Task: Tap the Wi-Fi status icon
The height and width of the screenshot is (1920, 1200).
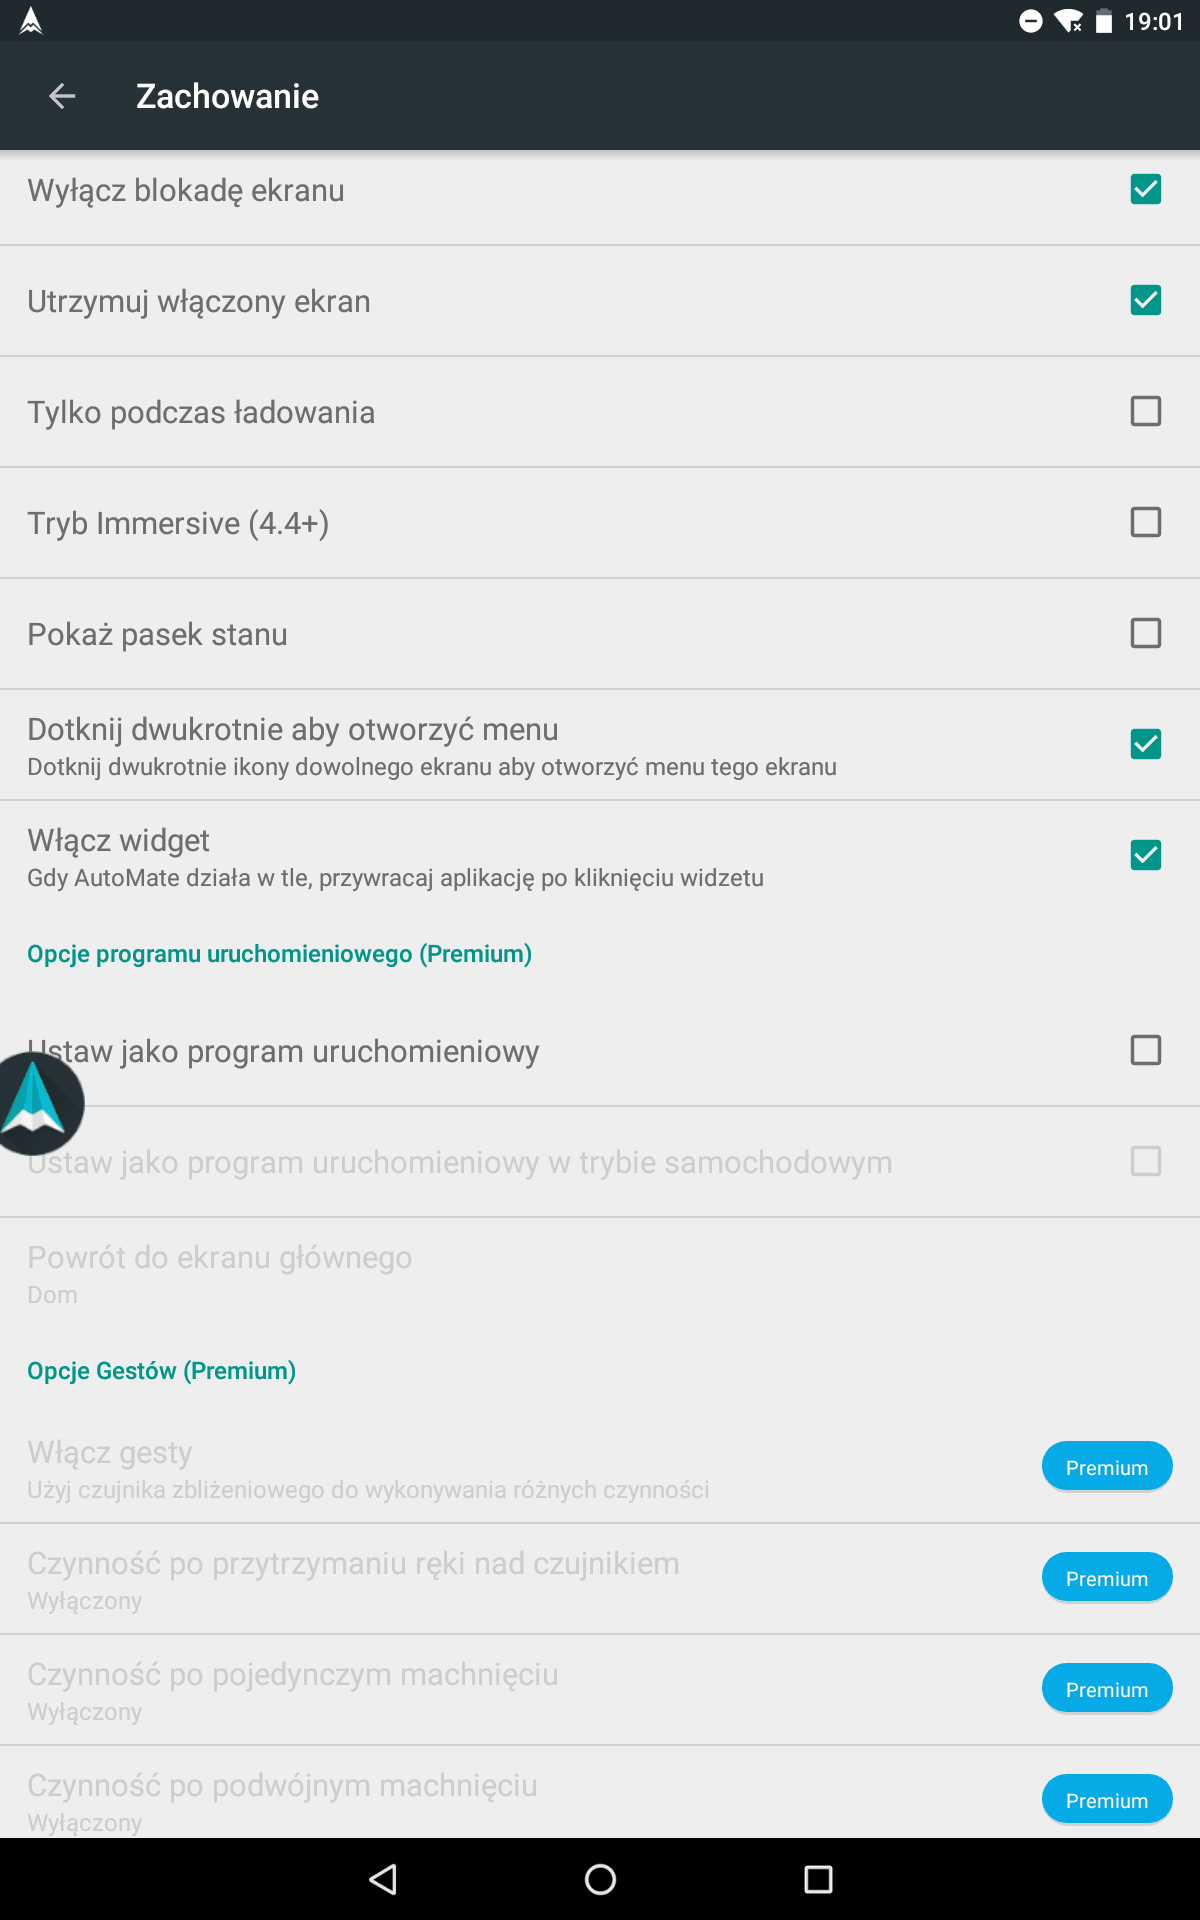Action: coord(1069,21)
